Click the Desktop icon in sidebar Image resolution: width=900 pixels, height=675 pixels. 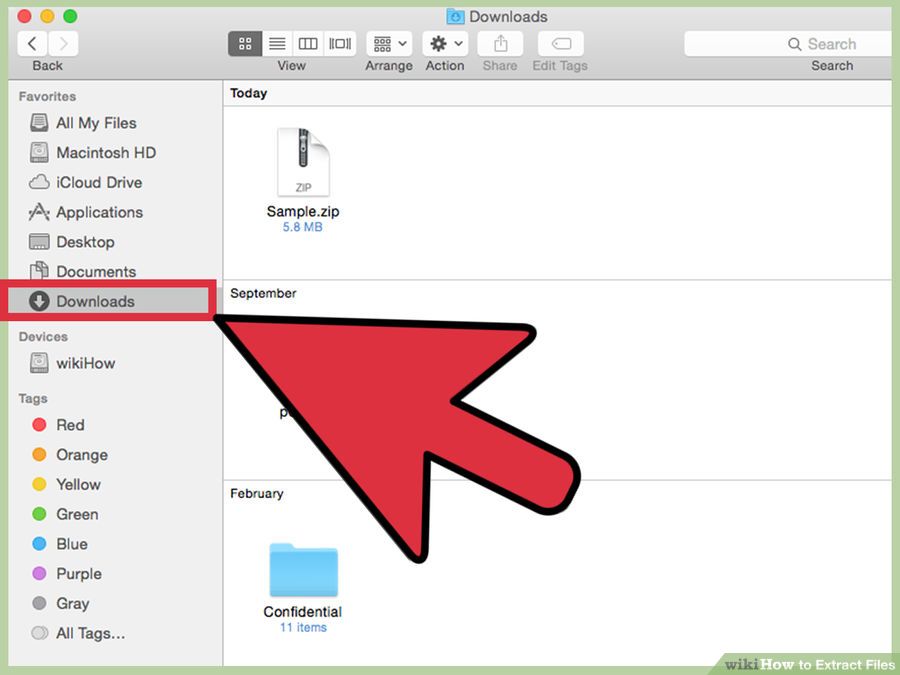[39, 242]
